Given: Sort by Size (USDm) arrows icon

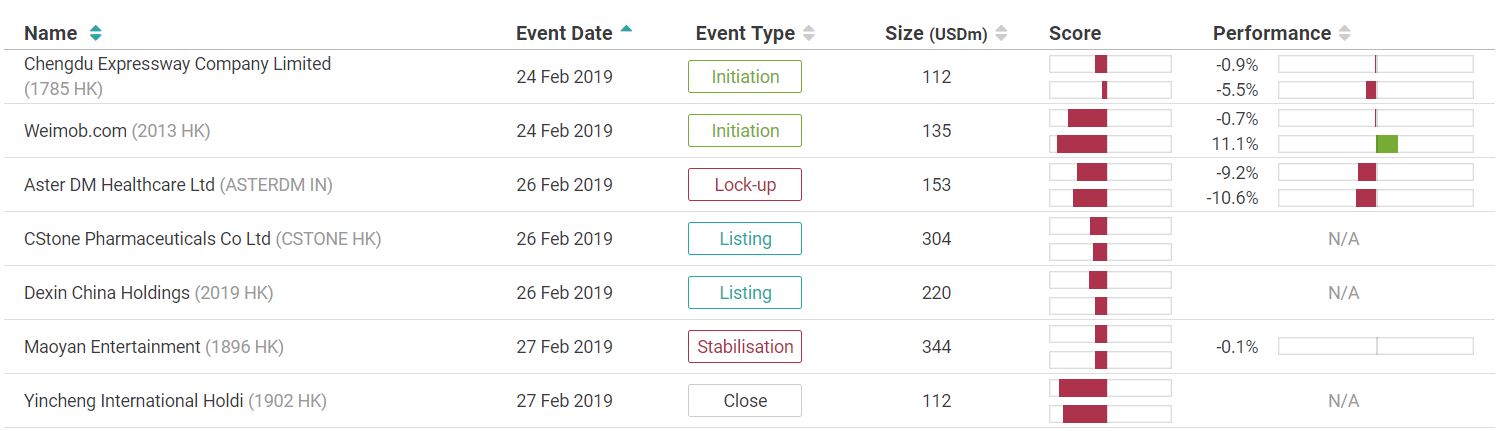Looking at the screenshot, I should (1001, 34).
